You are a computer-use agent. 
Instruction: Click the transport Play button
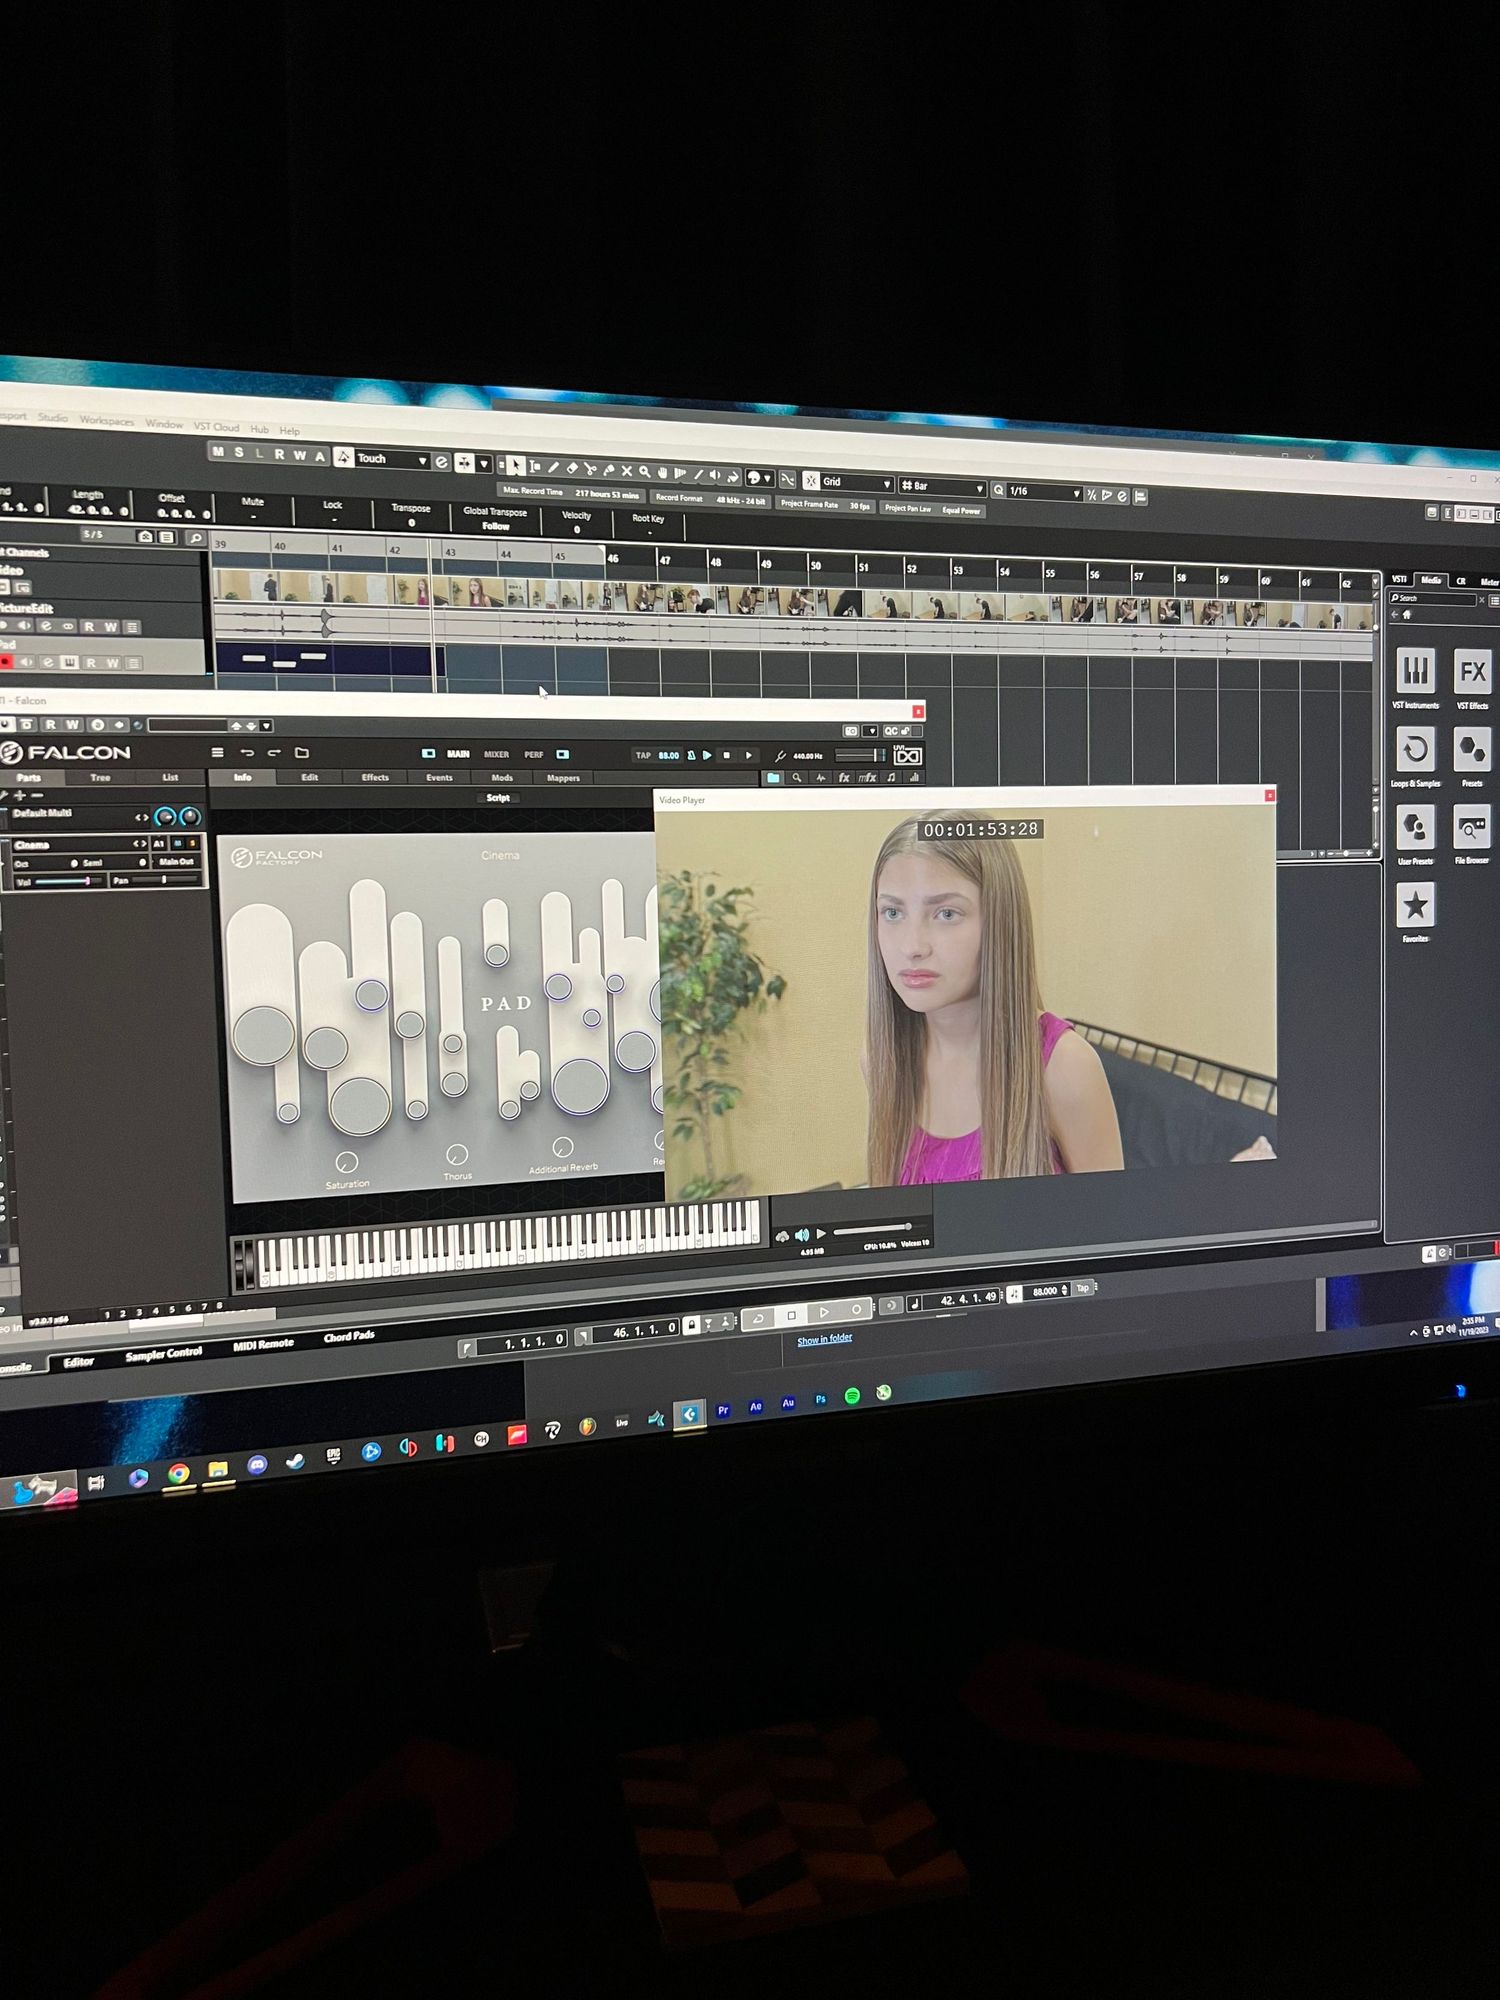click(824, 1312)
